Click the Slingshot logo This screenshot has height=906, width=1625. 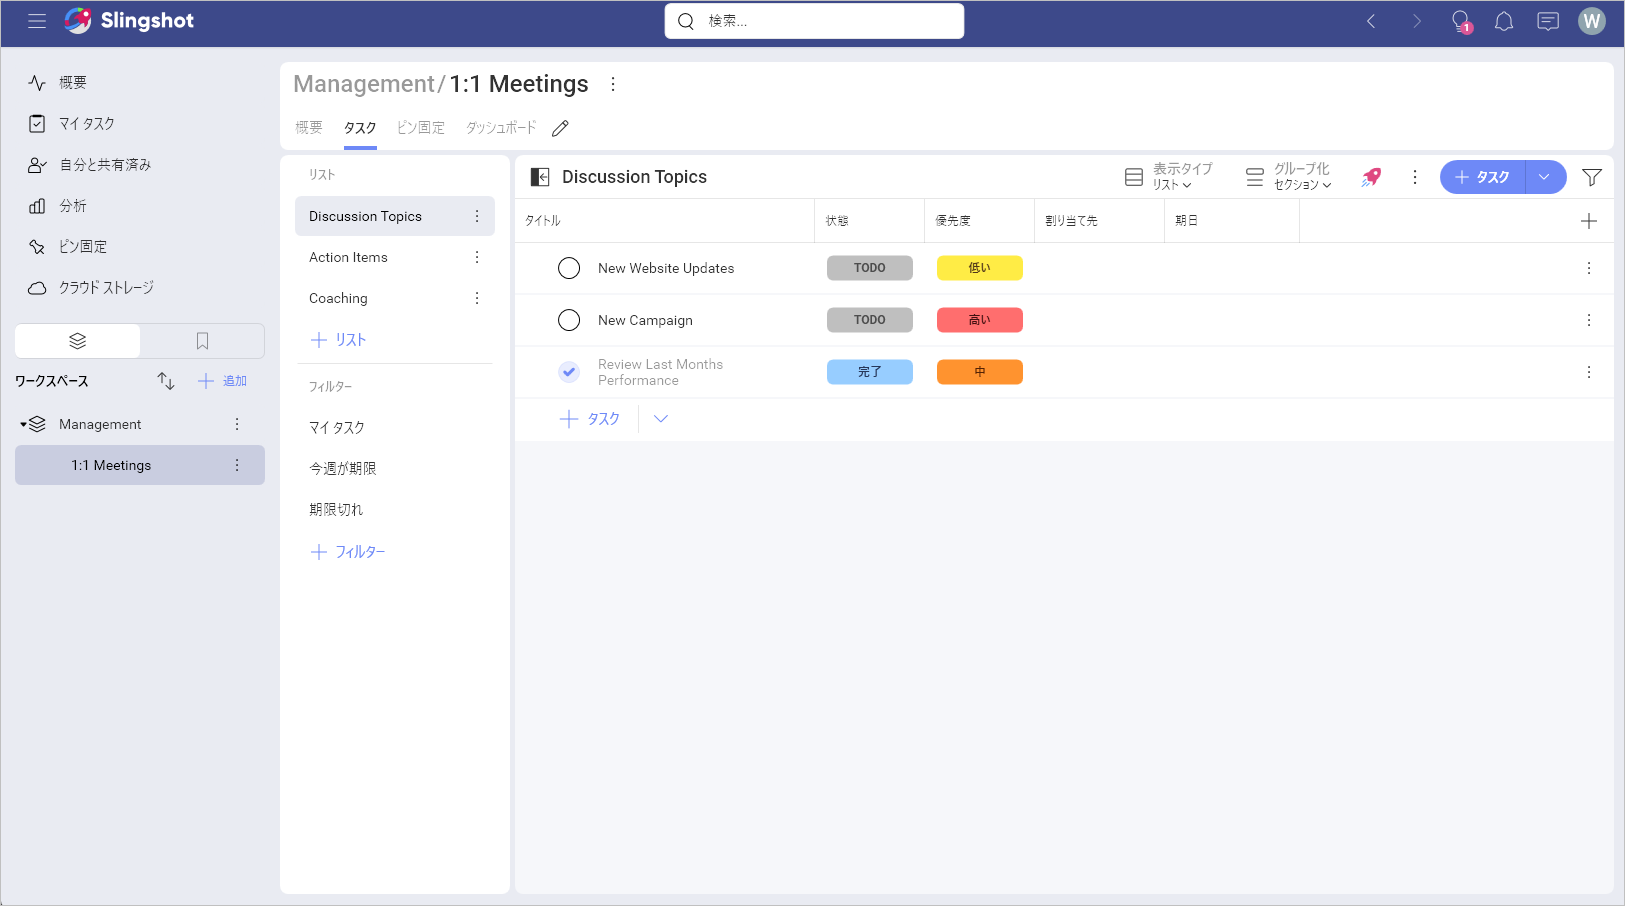[x=129, y=21]
